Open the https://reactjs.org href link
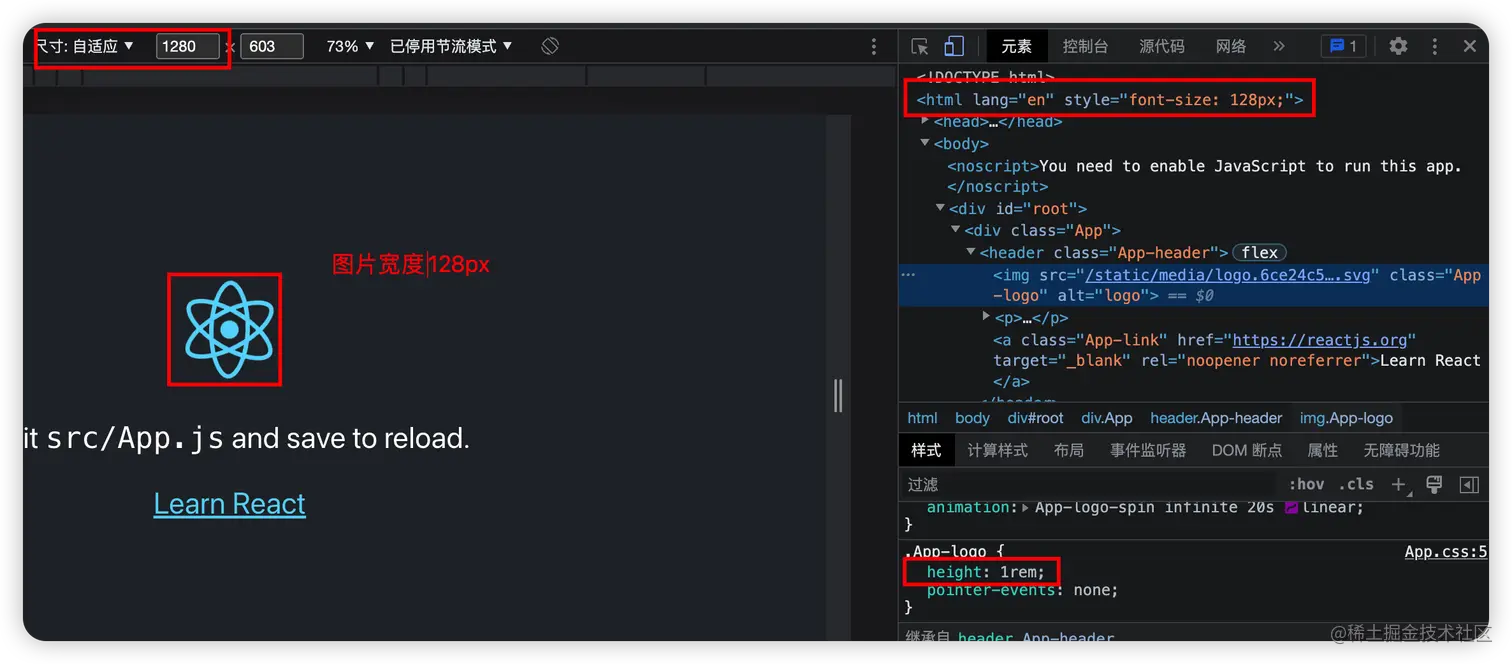The height and width of the screenshot is (664, 1512). pos(1320,340)
